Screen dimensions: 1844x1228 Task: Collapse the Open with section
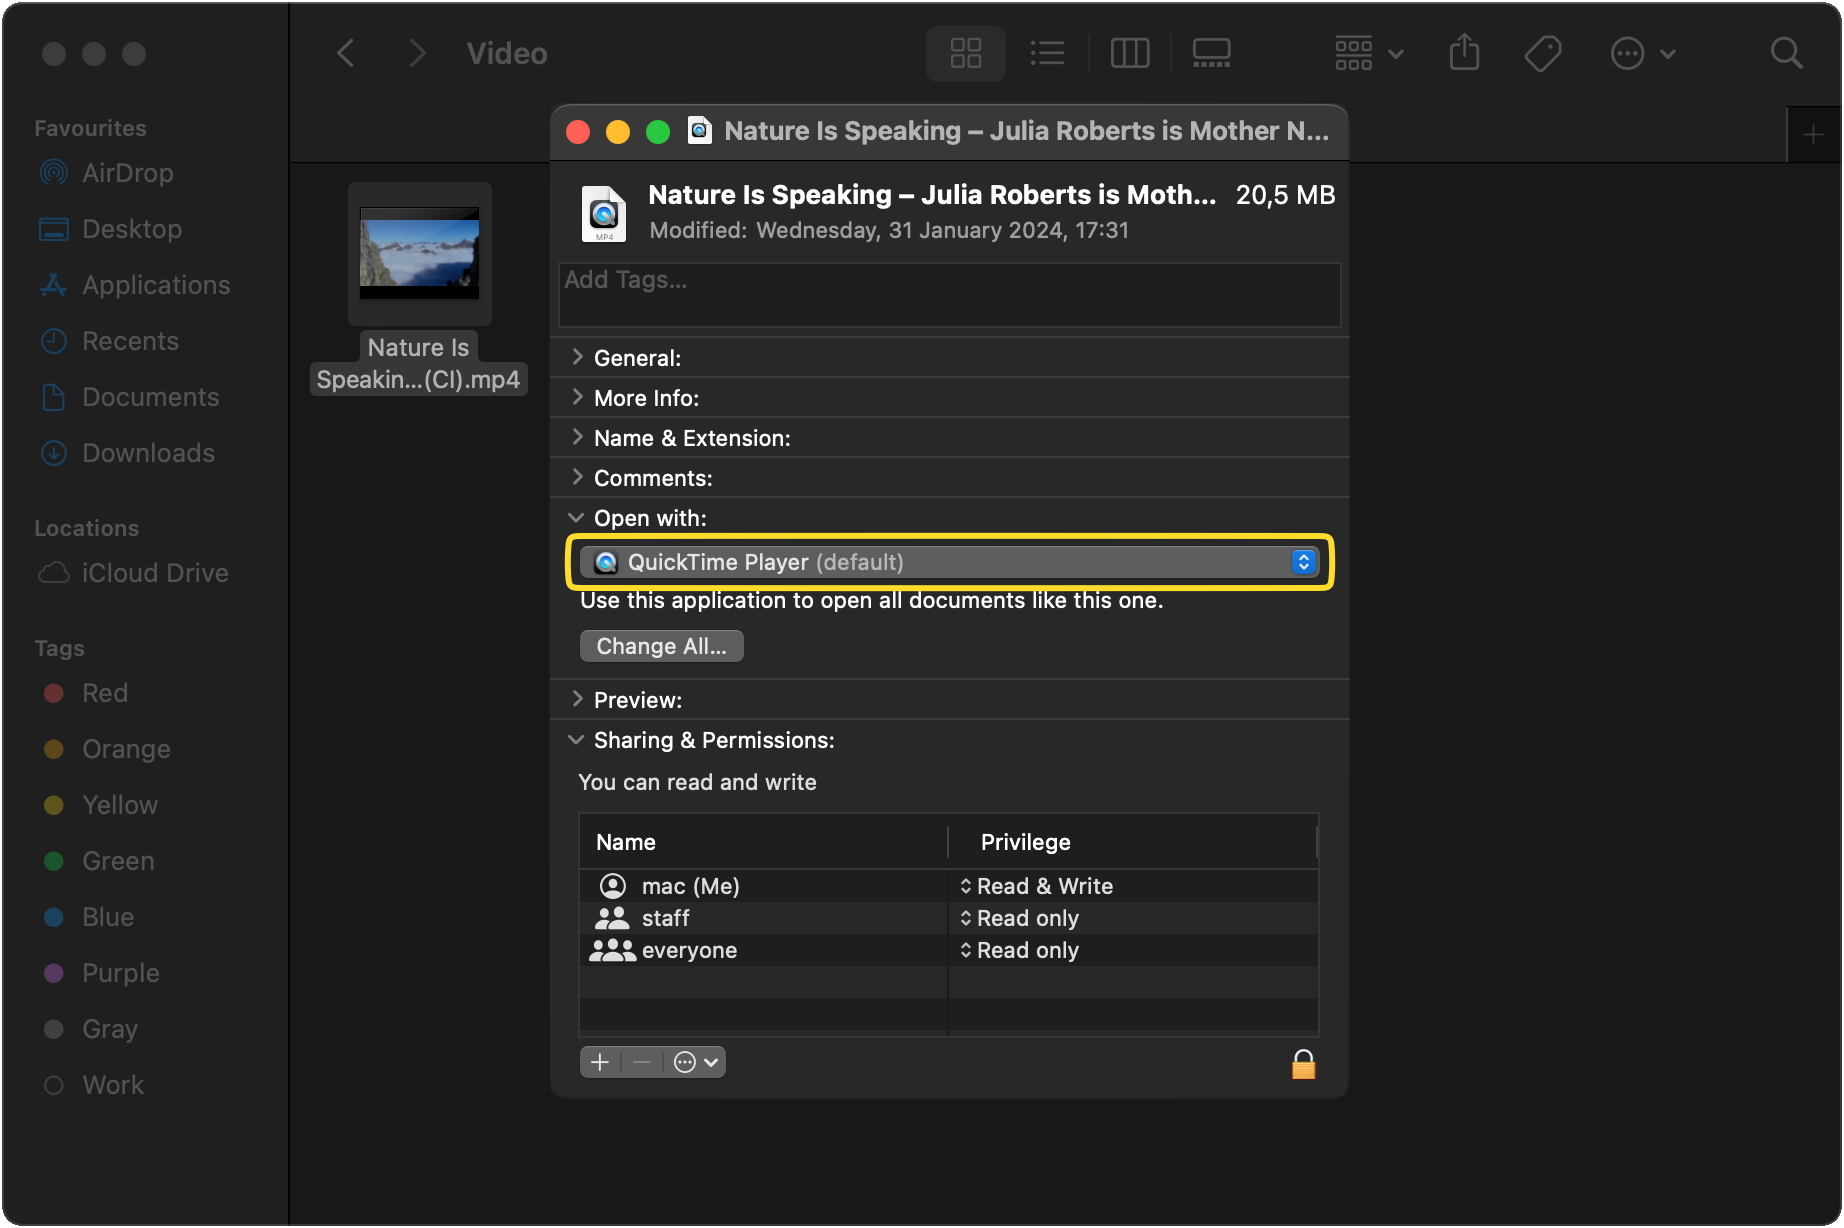point(576,517)
